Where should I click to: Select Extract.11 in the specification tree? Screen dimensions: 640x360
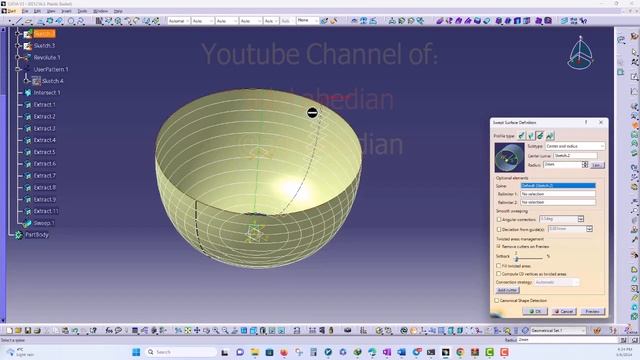(x=46, y=211)
